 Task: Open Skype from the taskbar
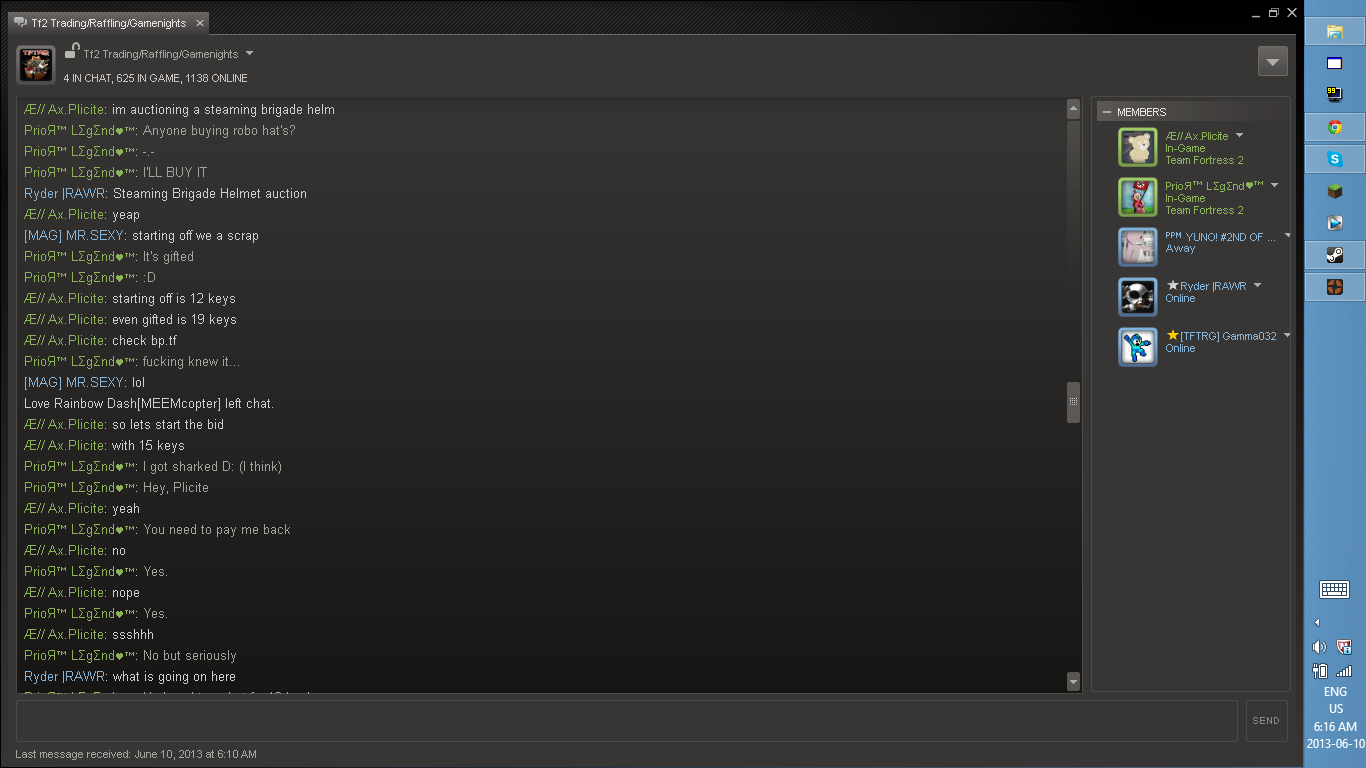(x=1334, y=159)
